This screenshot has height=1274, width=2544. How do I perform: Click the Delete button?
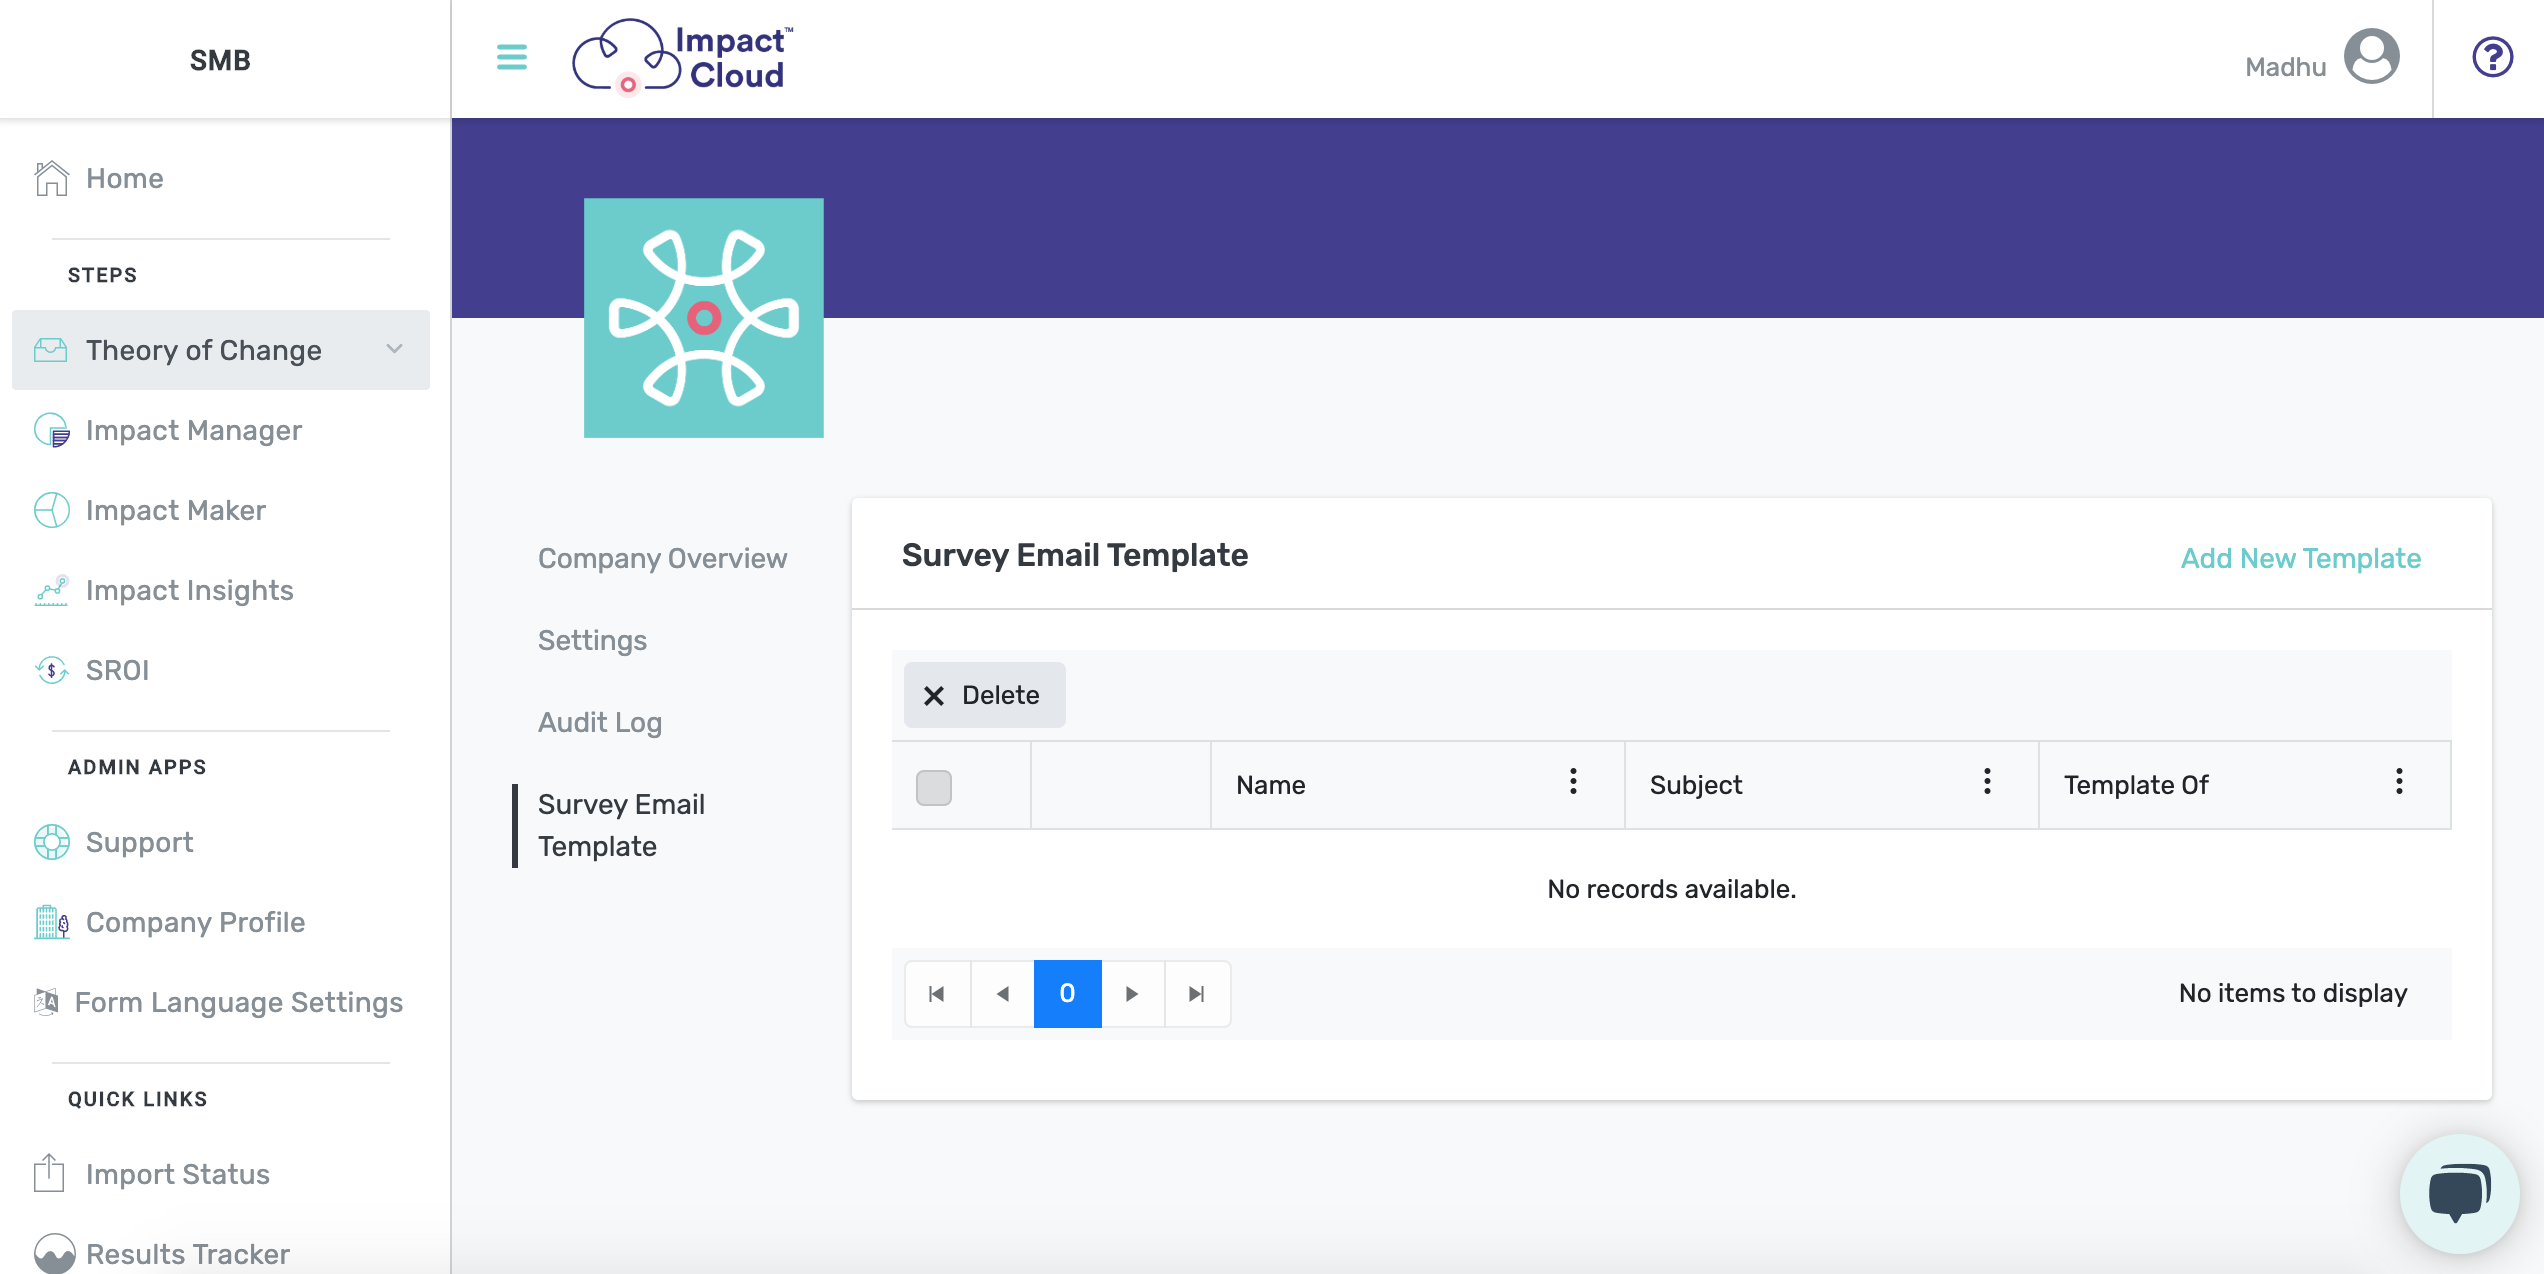985,695
